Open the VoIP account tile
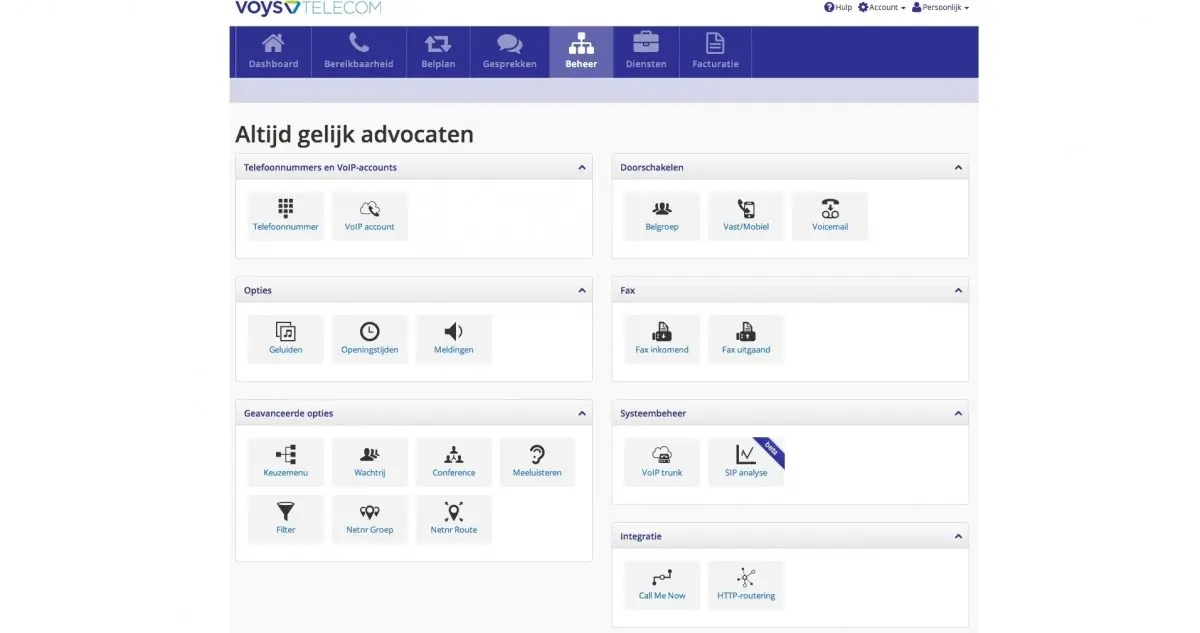This screenshot has height=633, width=1200. (x=370, y=216)
